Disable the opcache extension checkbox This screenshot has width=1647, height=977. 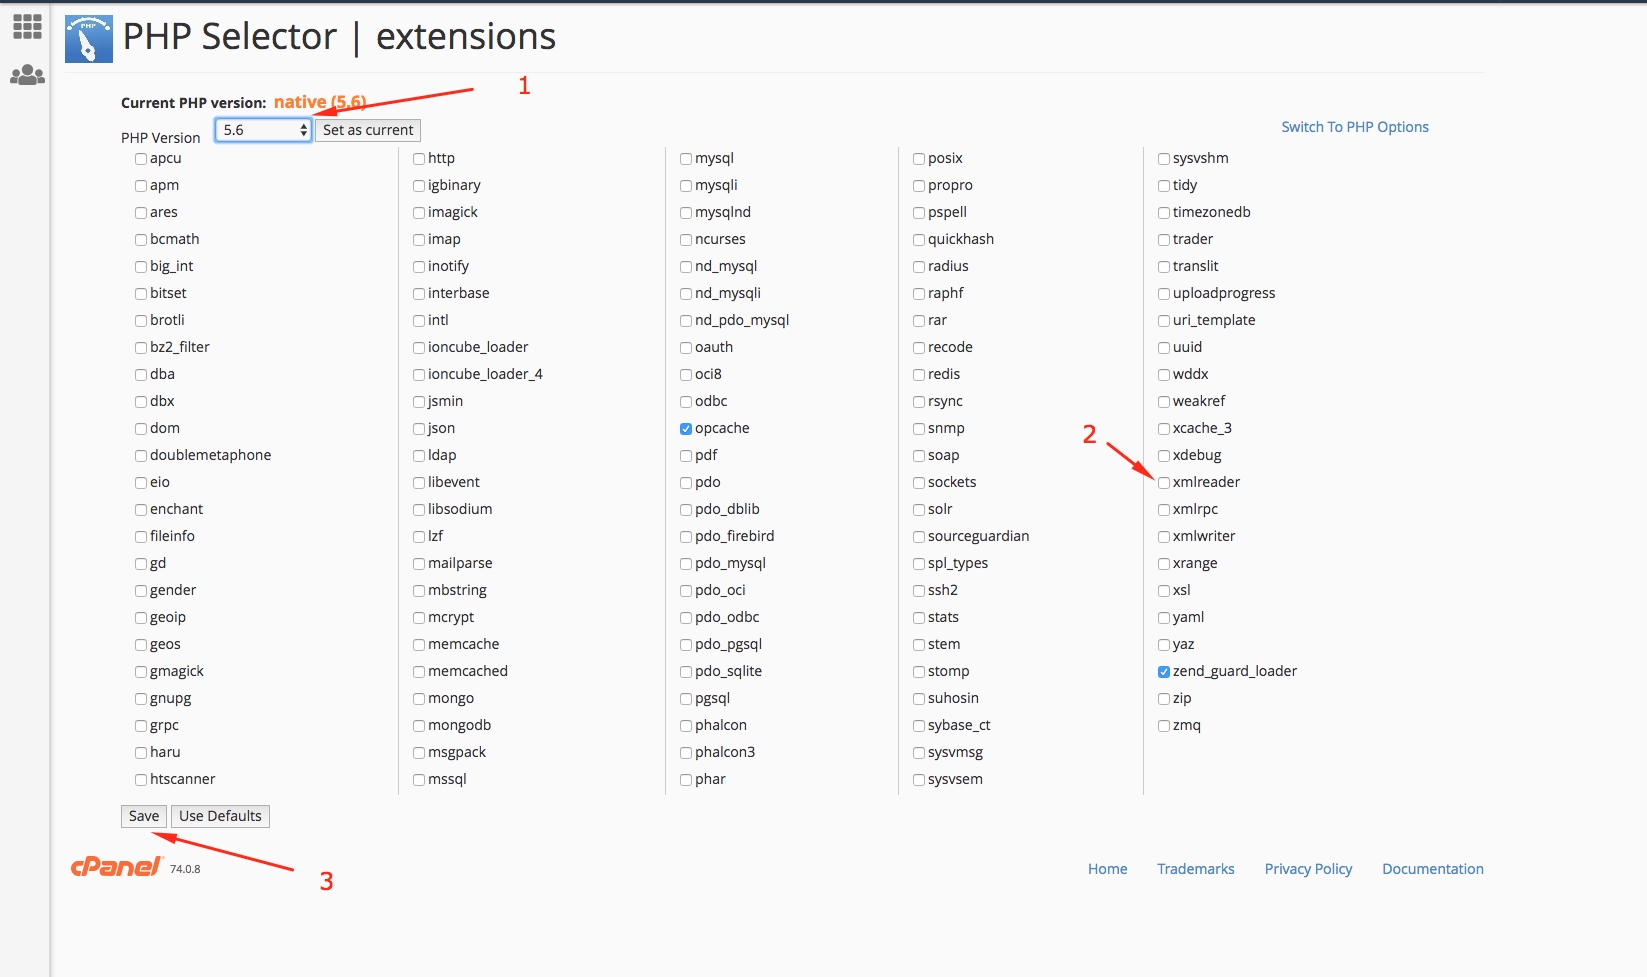686,429
